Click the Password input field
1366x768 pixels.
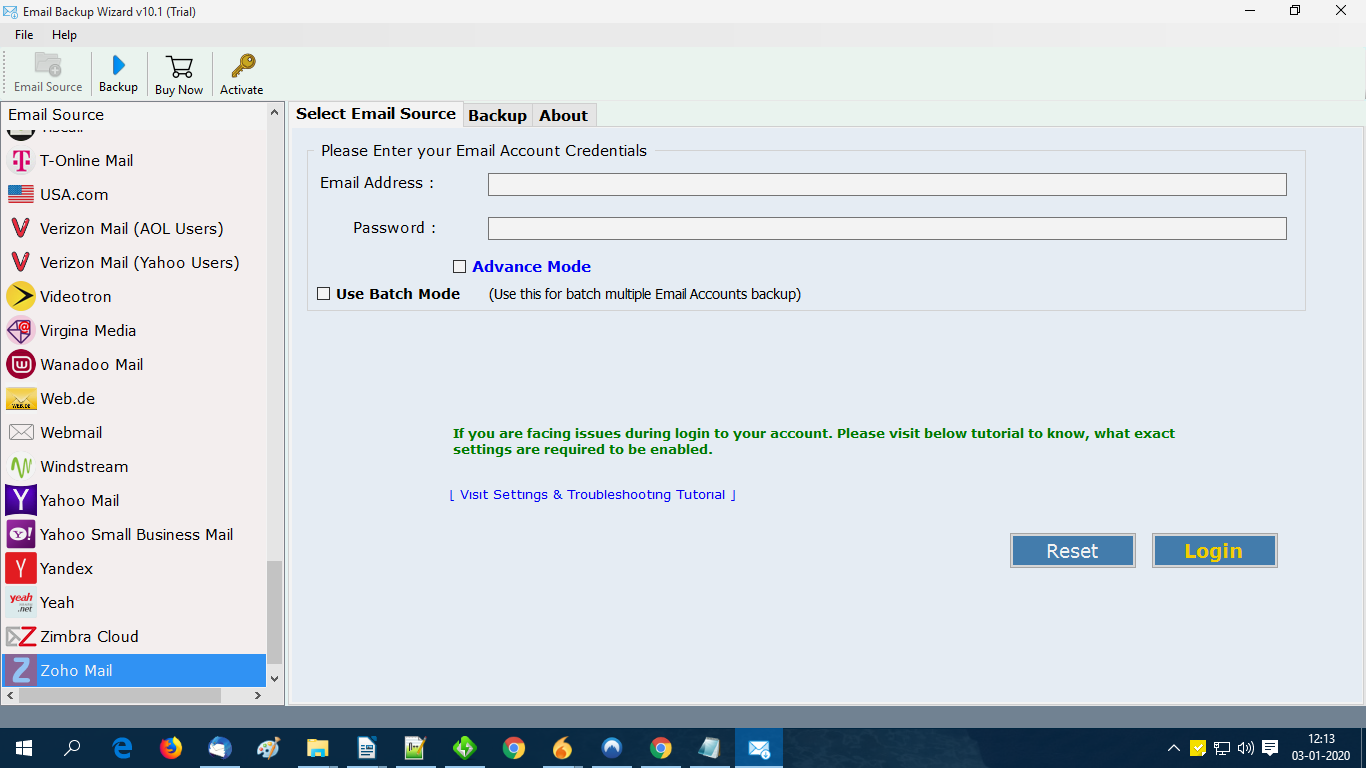point(887,228)
